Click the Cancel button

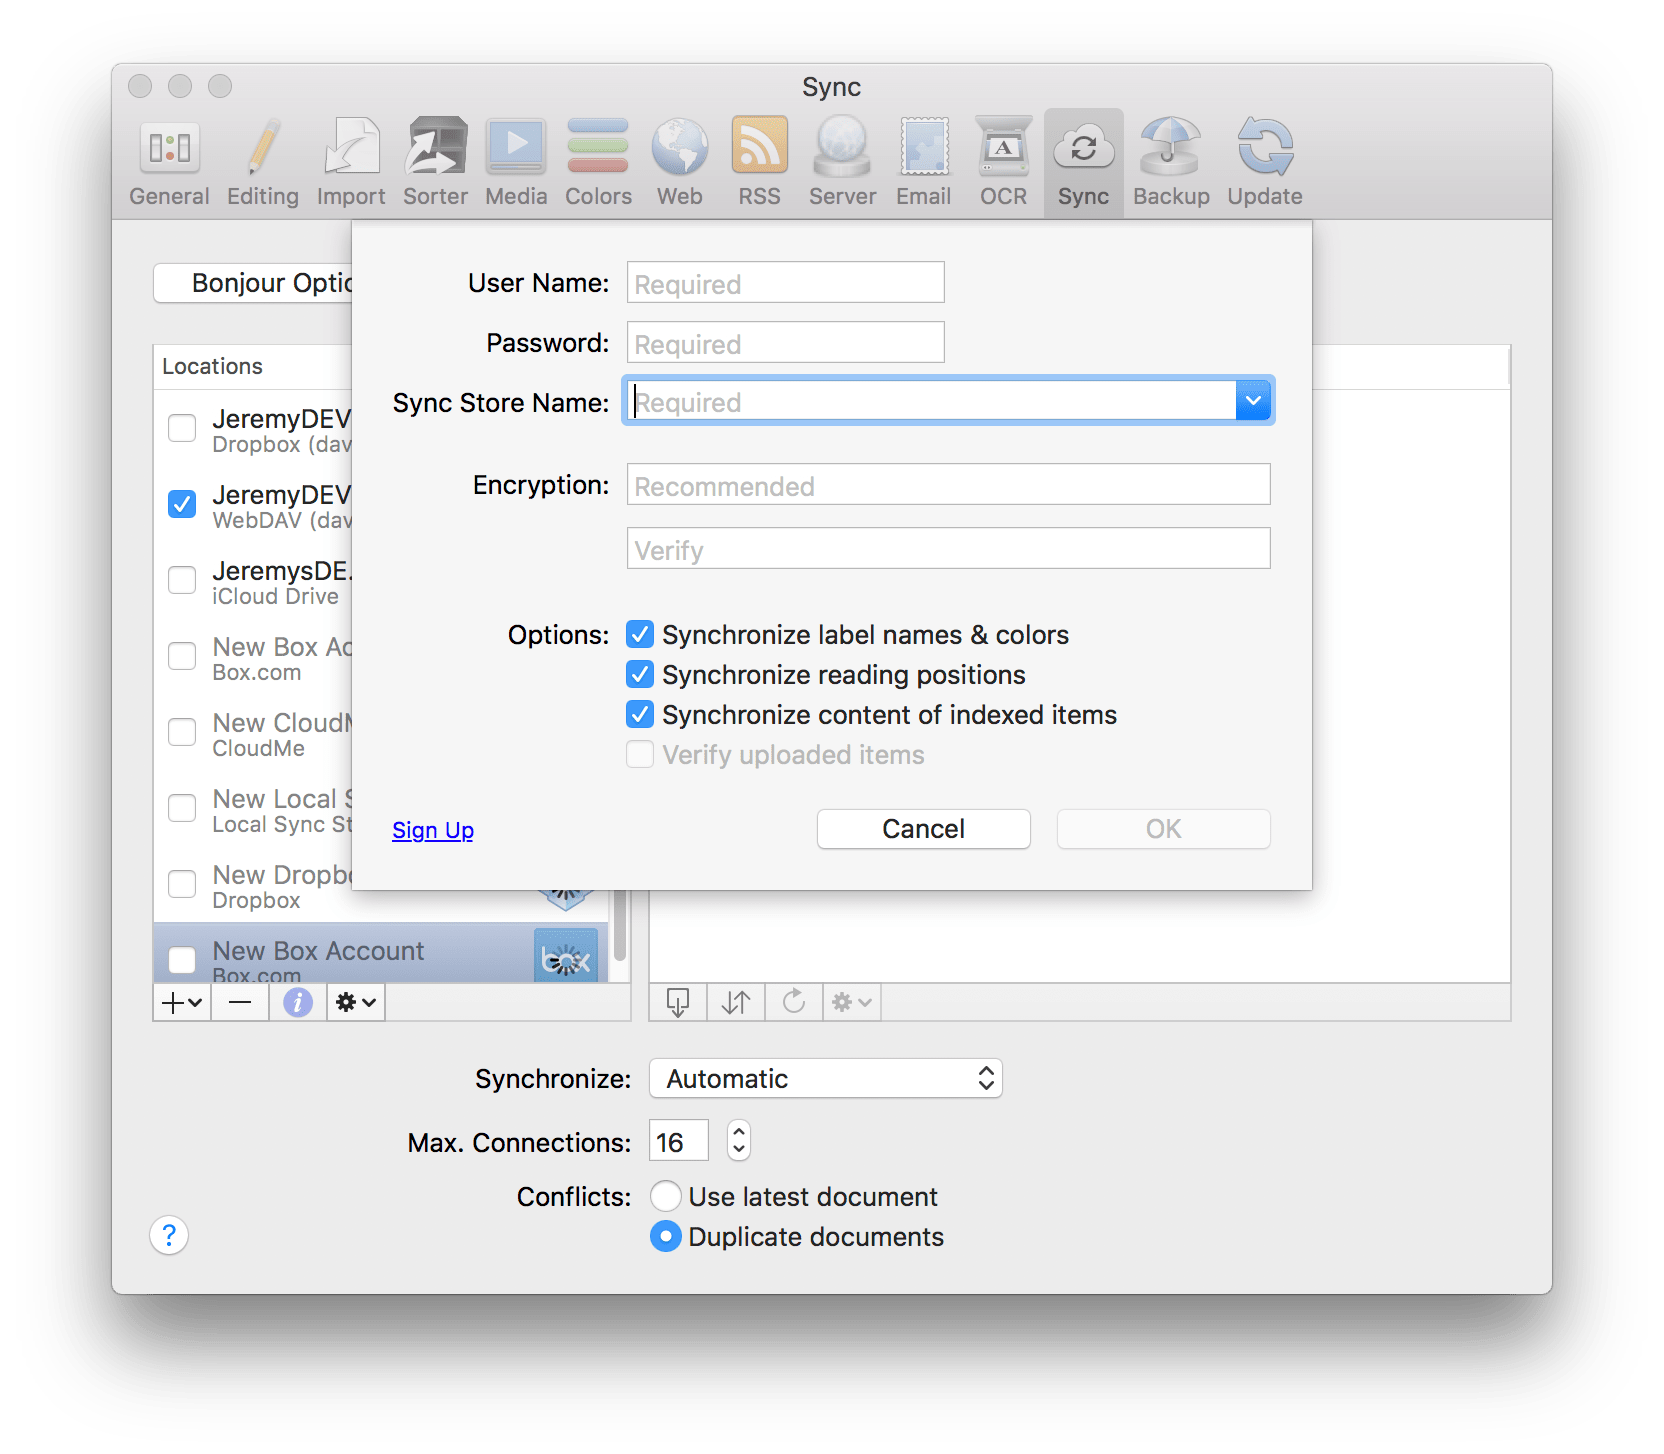click(x=923, y=829)
